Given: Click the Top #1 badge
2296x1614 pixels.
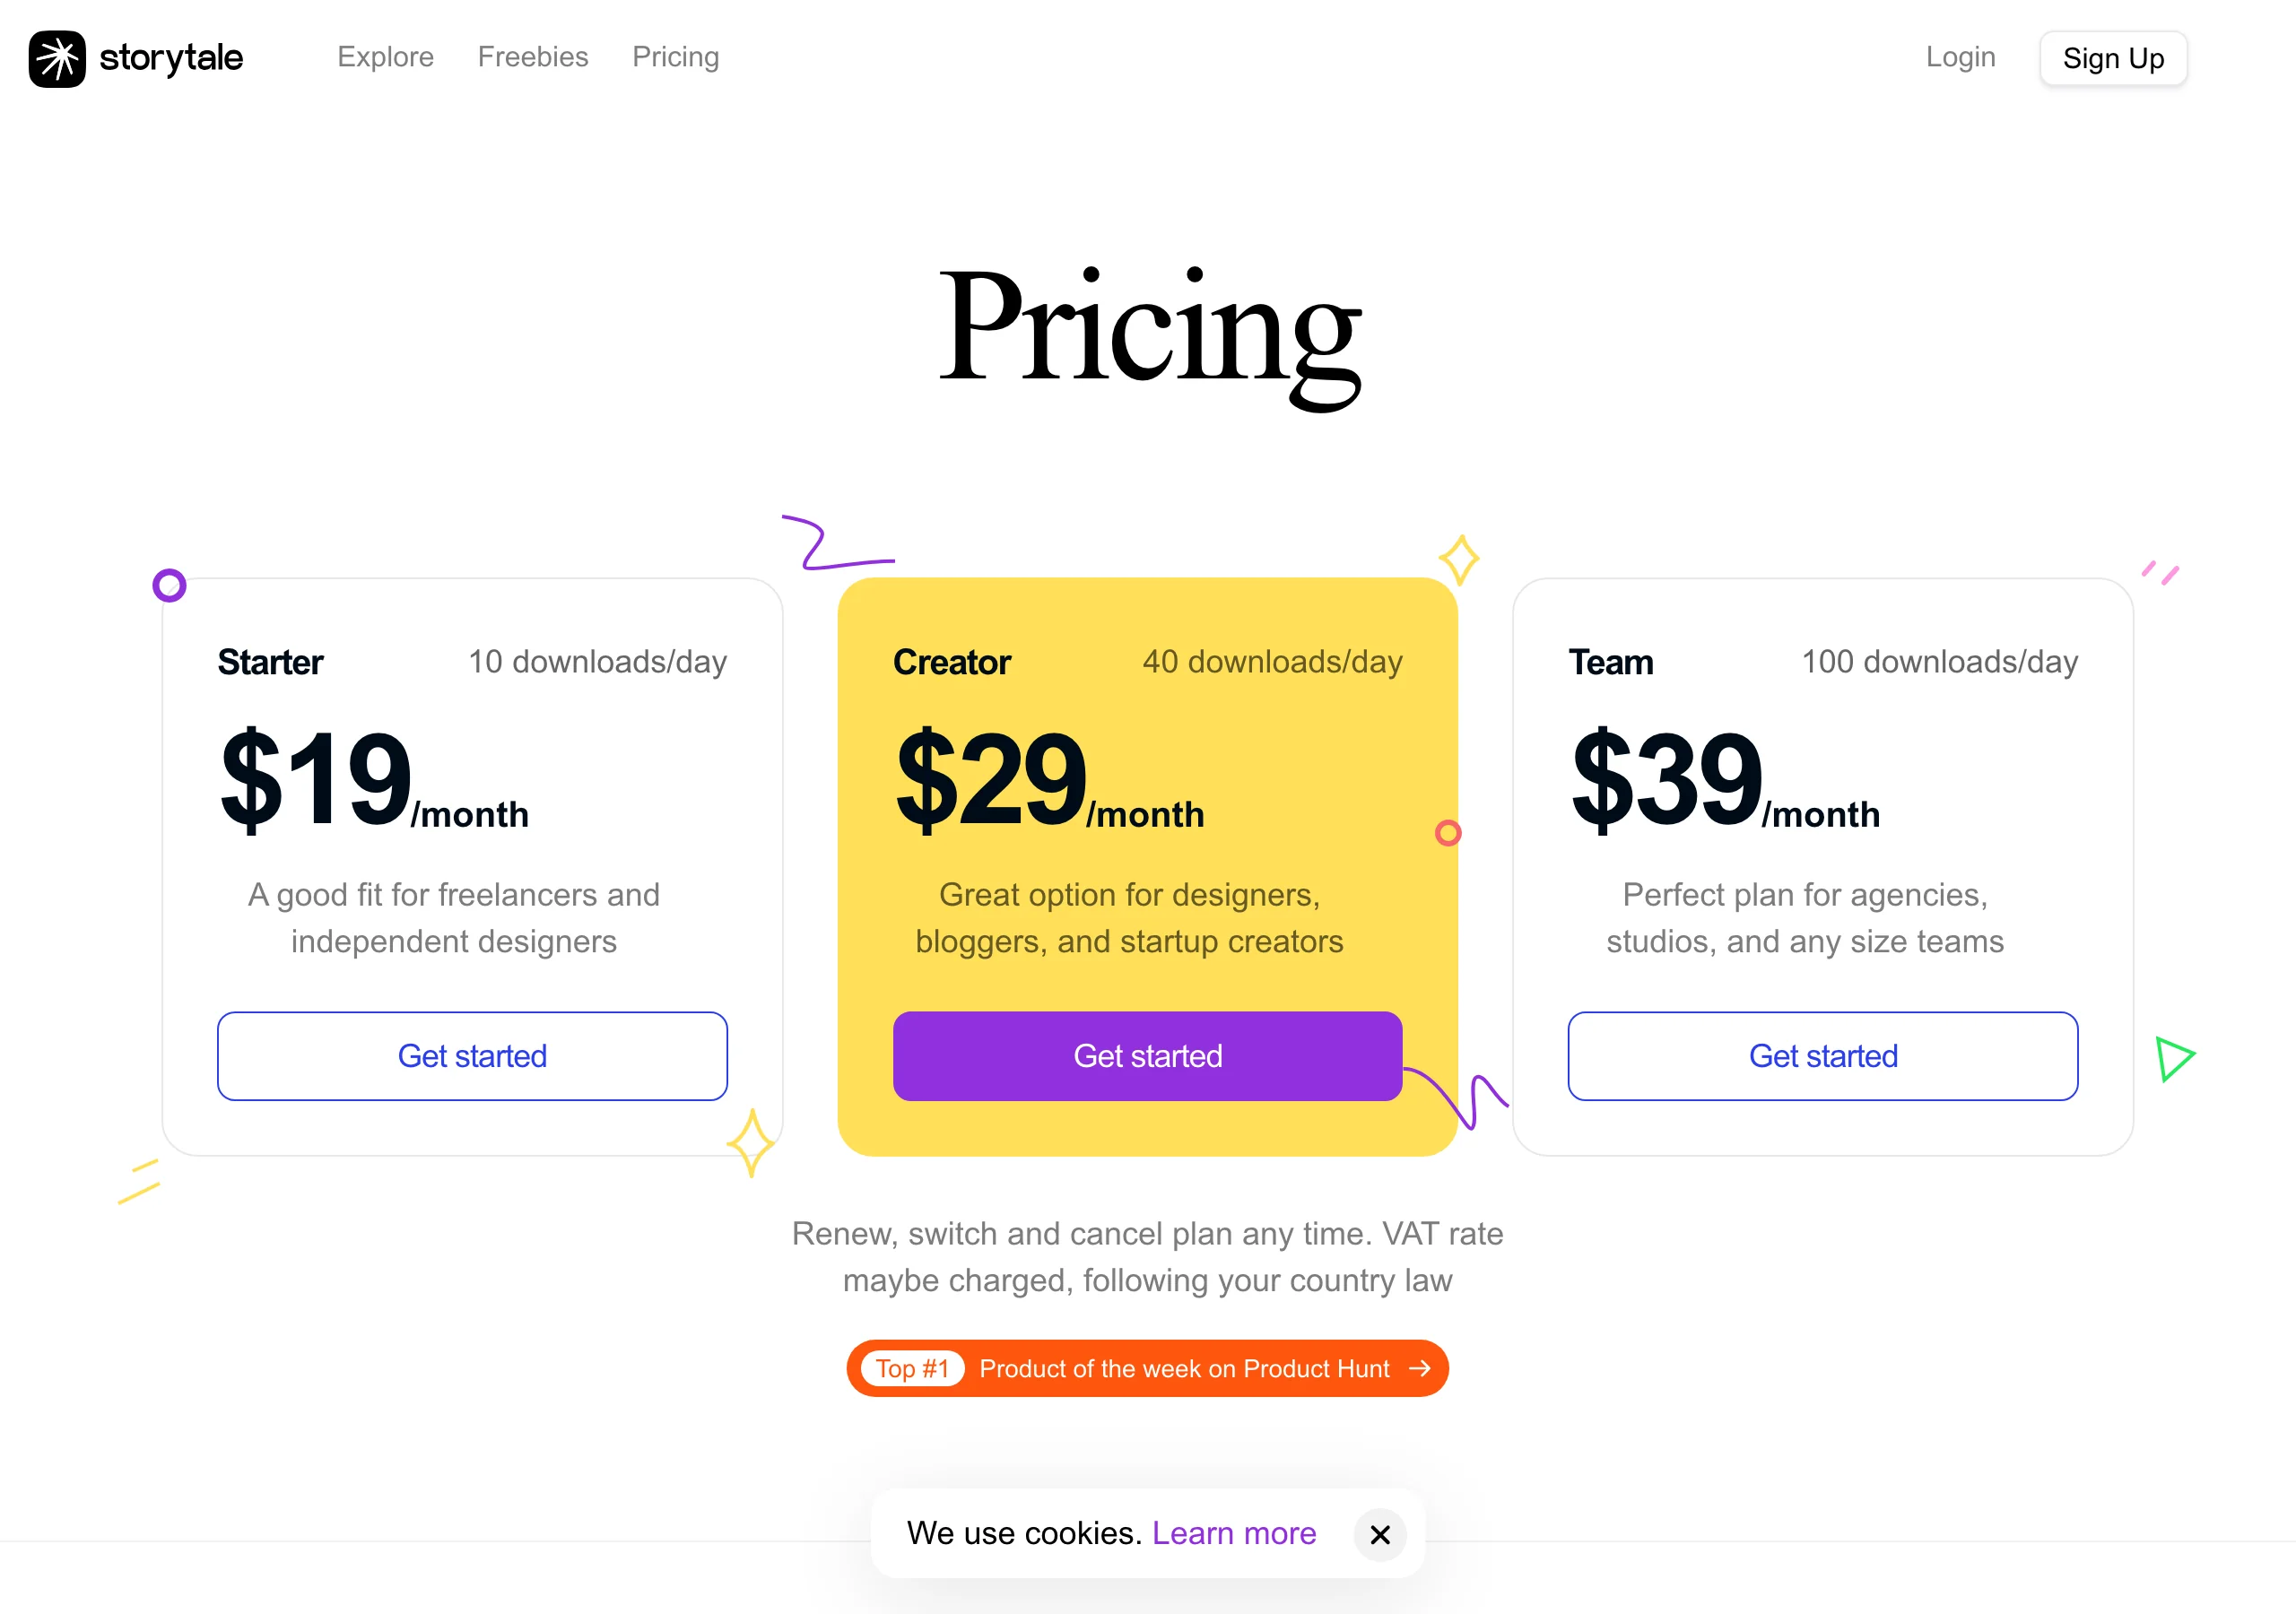Looking at the screenshot, I should 912,1368.
